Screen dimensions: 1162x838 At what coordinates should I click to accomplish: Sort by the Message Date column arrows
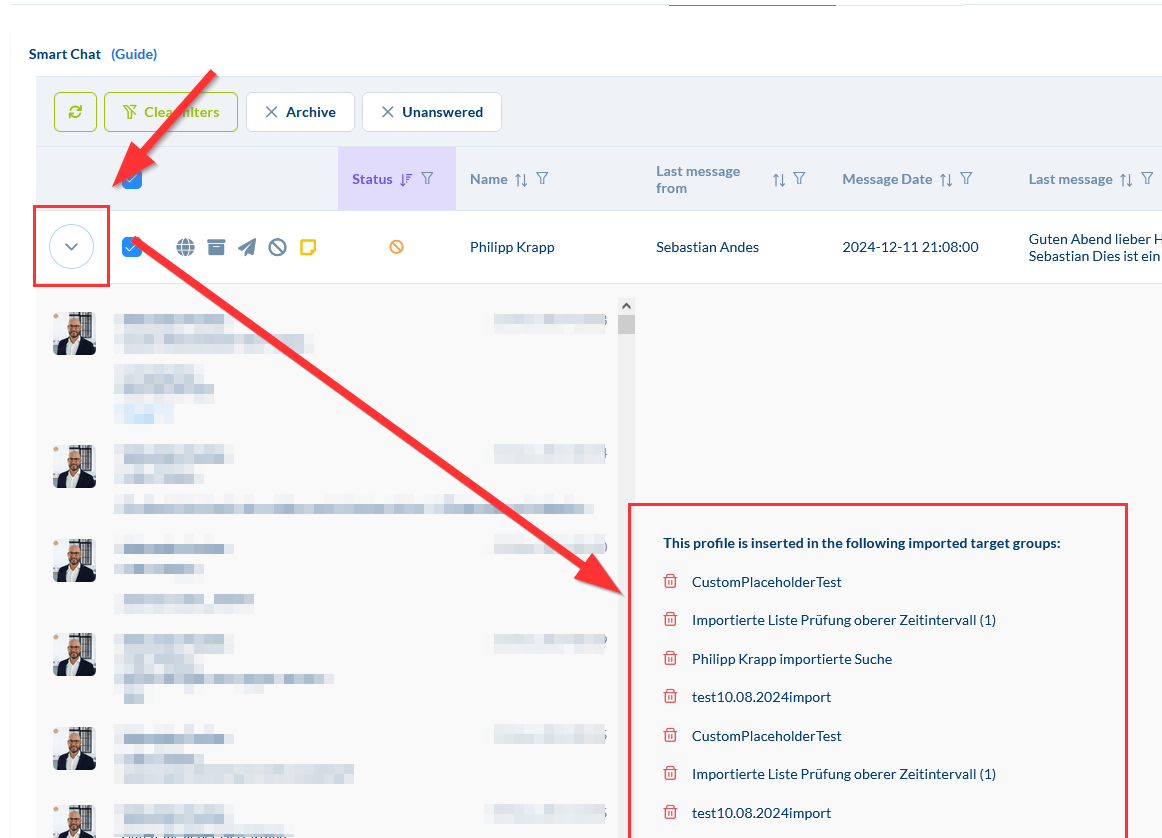coord(946,179)
